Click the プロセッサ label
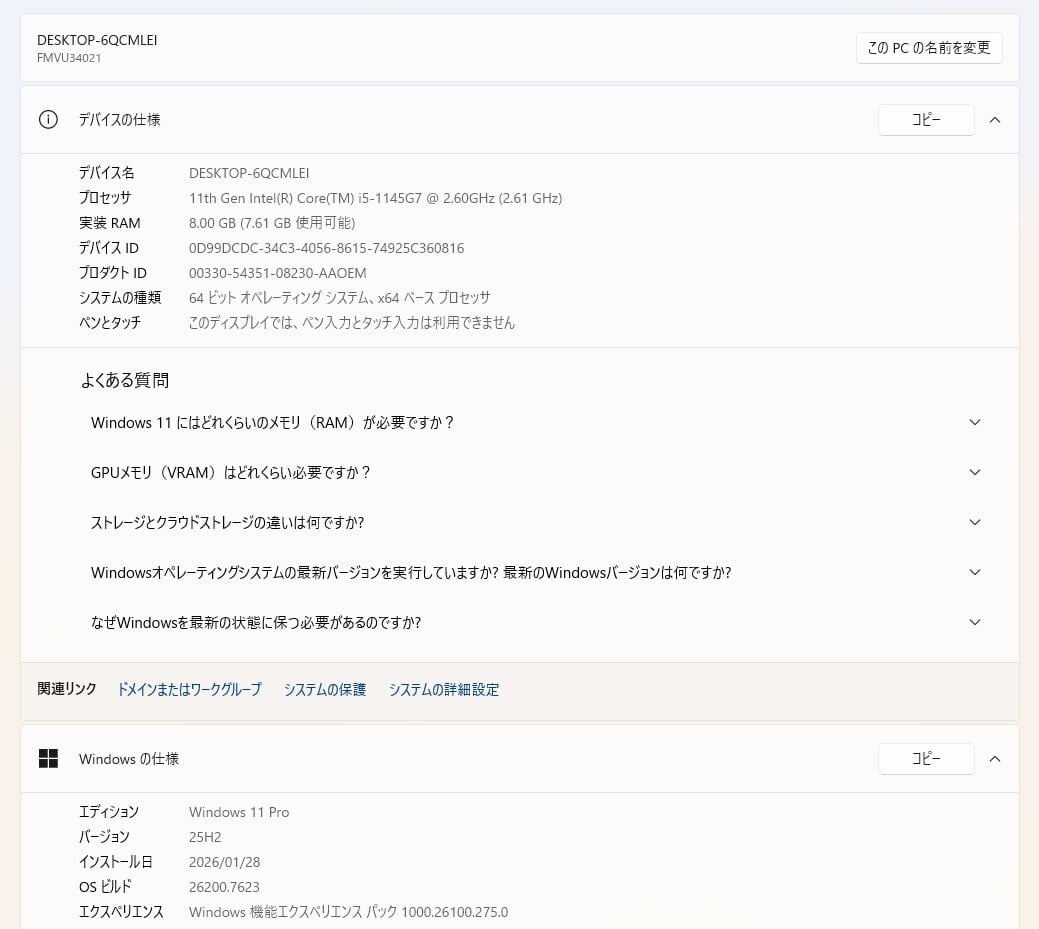Image resolution: width=1039 pixels, height=929 pixels. pos(105,198)
